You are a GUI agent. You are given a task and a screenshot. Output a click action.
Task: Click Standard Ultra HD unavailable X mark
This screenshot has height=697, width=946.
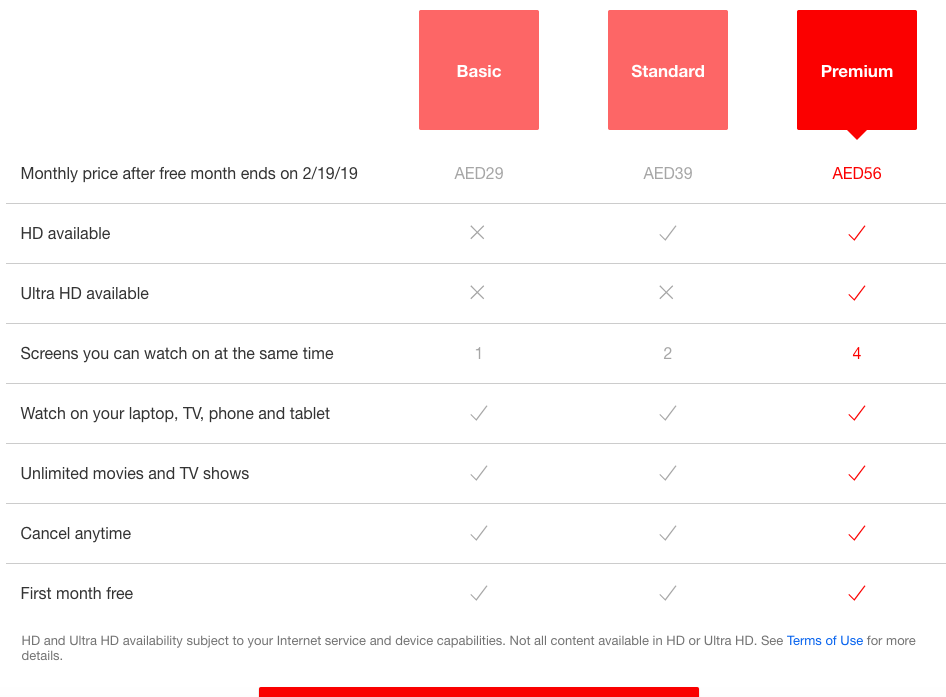(666, 293)
